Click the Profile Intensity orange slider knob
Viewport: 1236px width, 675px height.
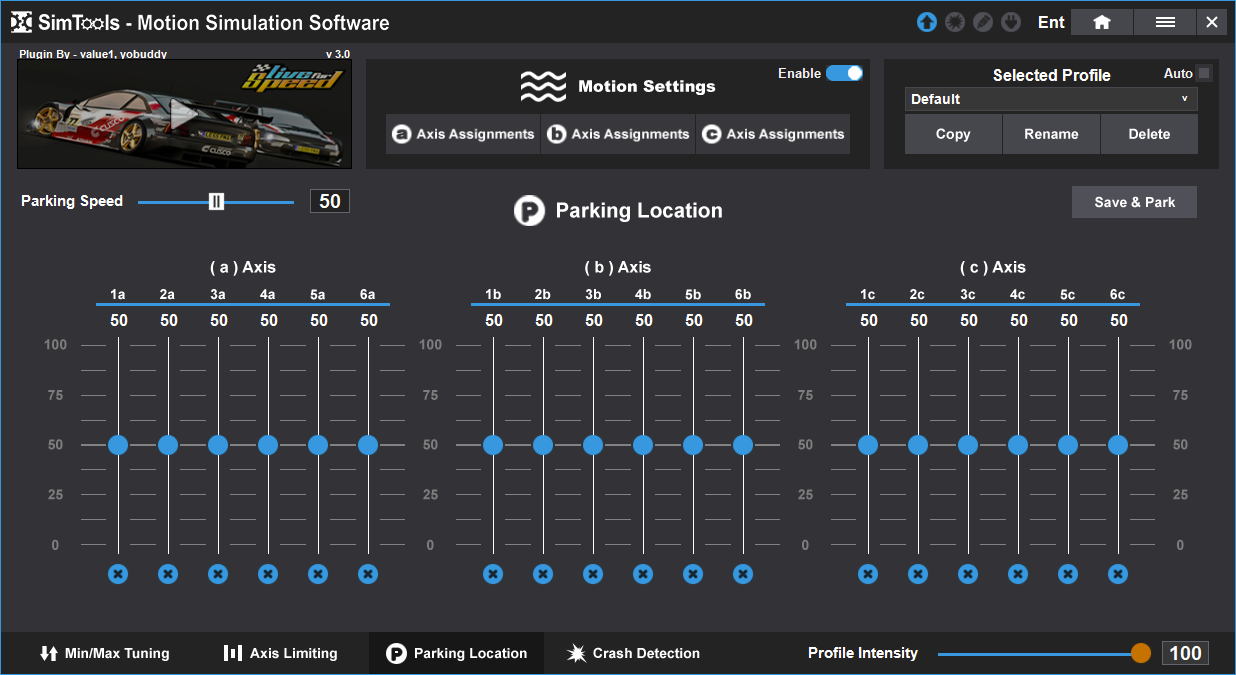[1141, 653]
